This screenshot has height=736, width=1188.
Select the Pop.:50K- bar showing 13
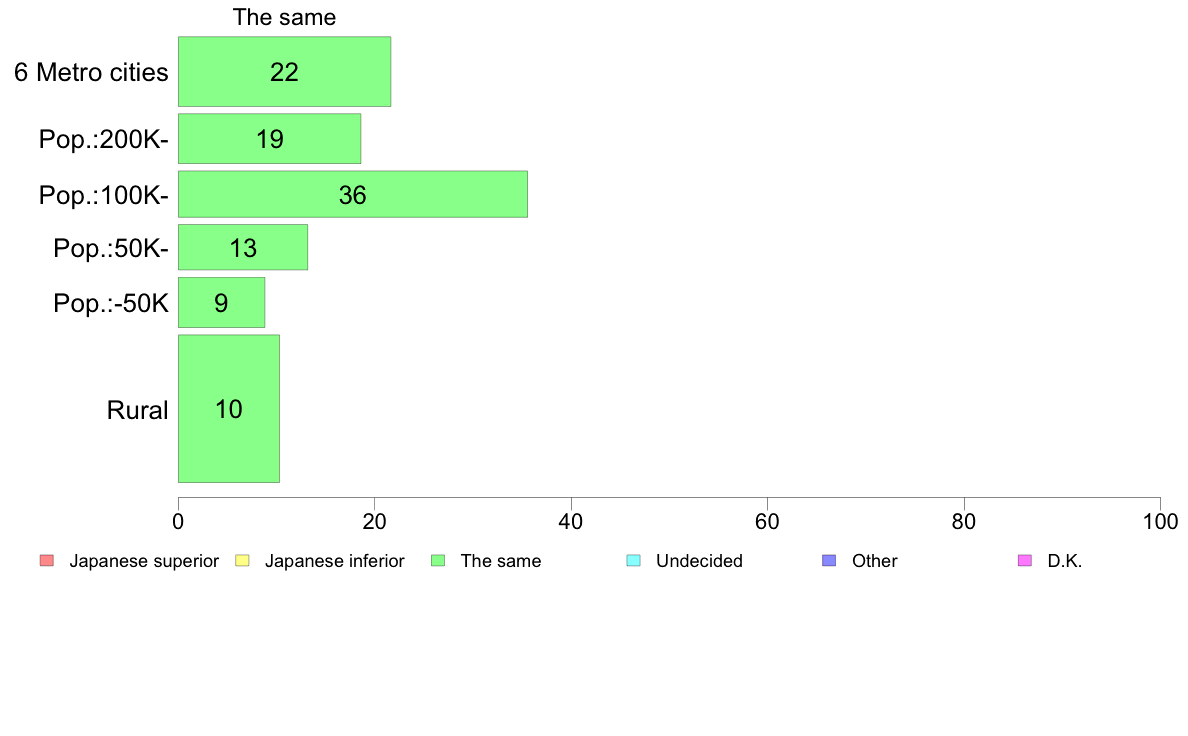pyautogui.click(x=242, y=247)
